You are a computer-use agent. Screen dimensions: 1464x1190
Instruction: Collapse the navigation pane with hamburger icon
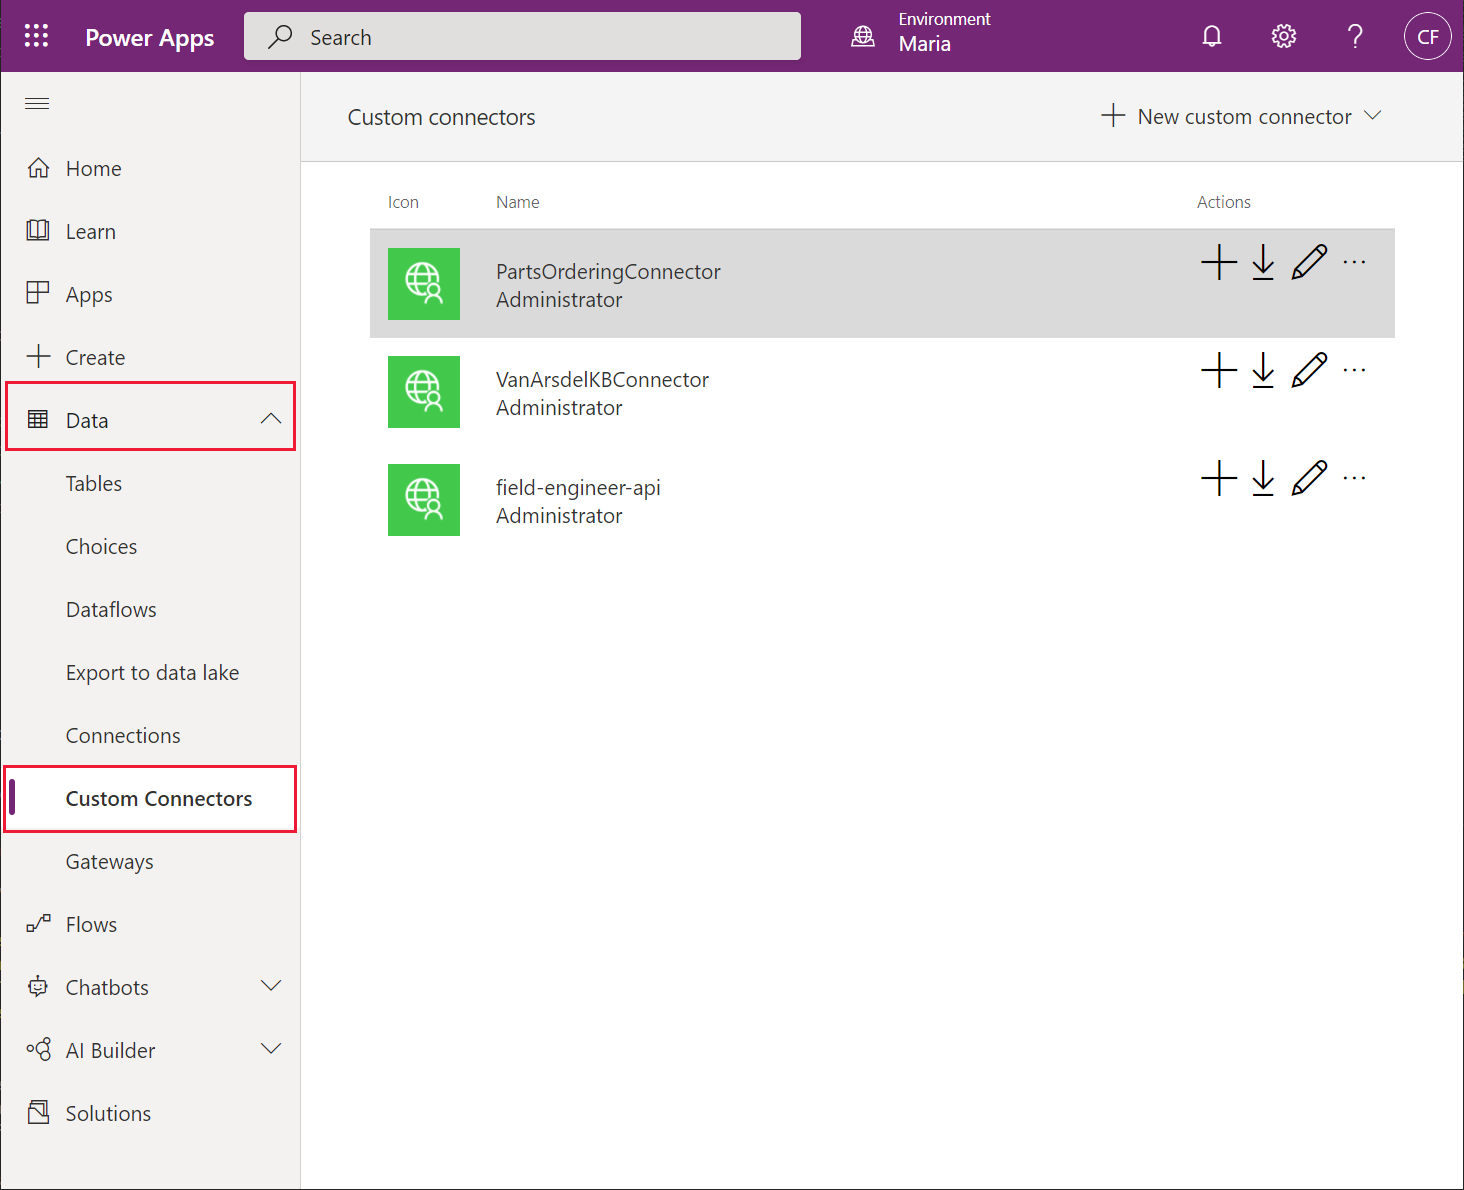click(37, 103)
